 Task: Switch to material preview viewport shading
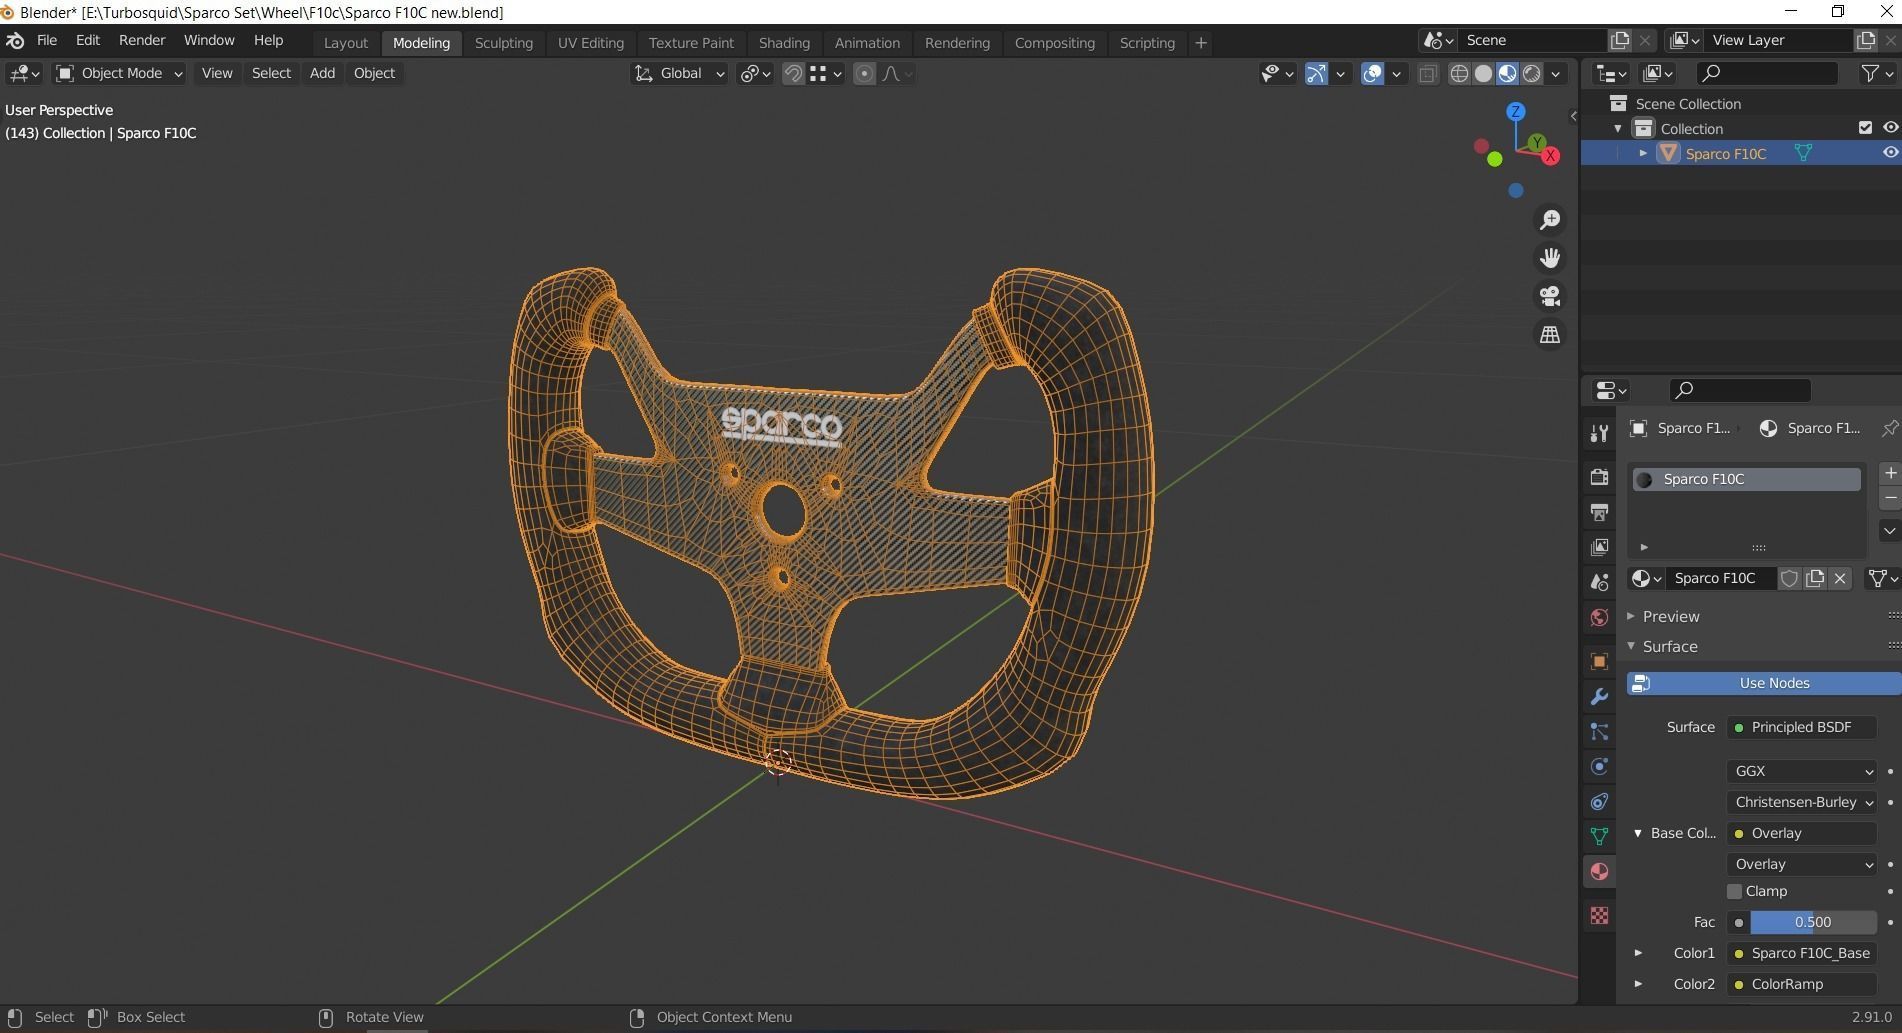coord(1507,73)
